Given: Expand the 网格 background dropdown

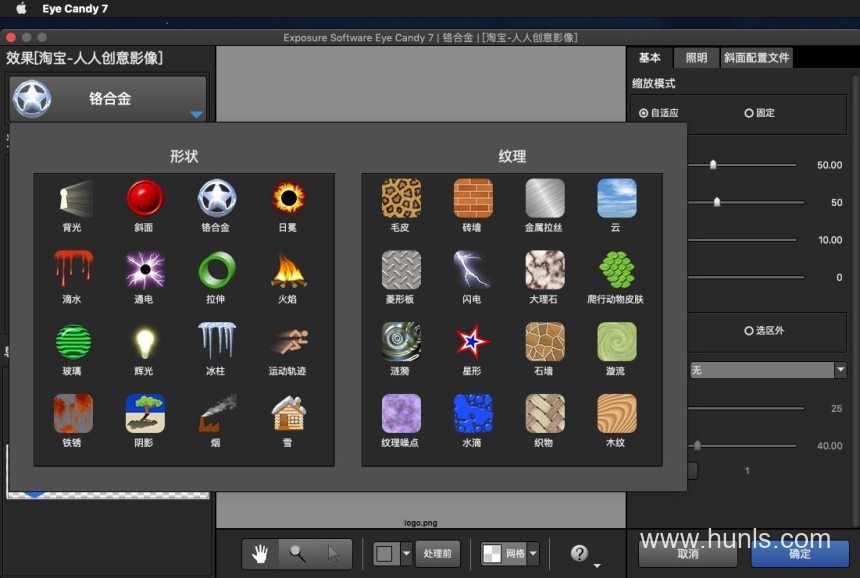Looking at the screenshot, I should tap(533, 553).
